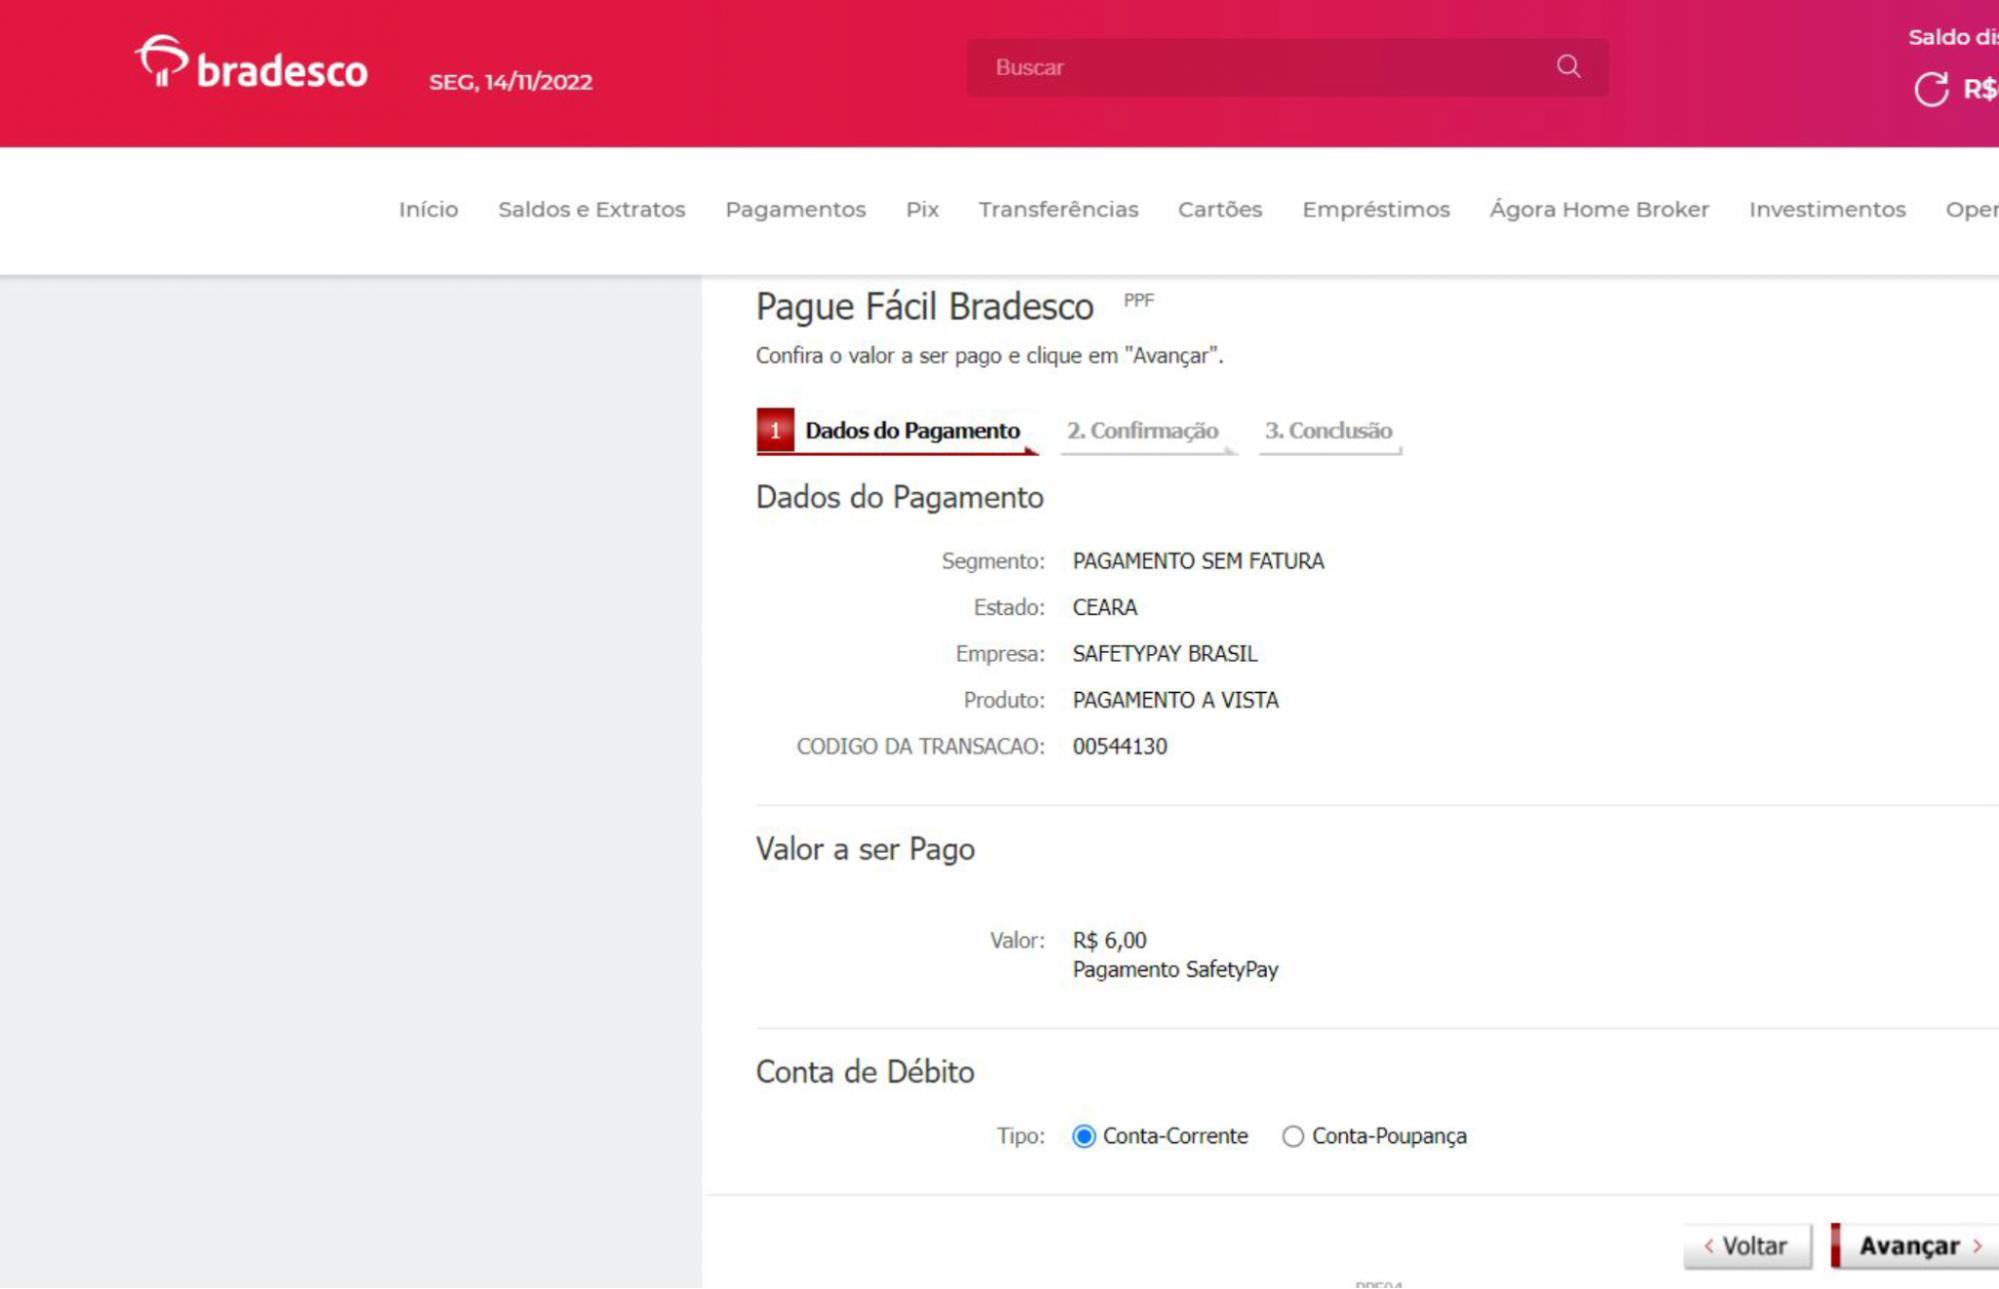Open Saldos e Extratos menu
This screenshot has height=1289, width=1999.
[x=591, y=209]
